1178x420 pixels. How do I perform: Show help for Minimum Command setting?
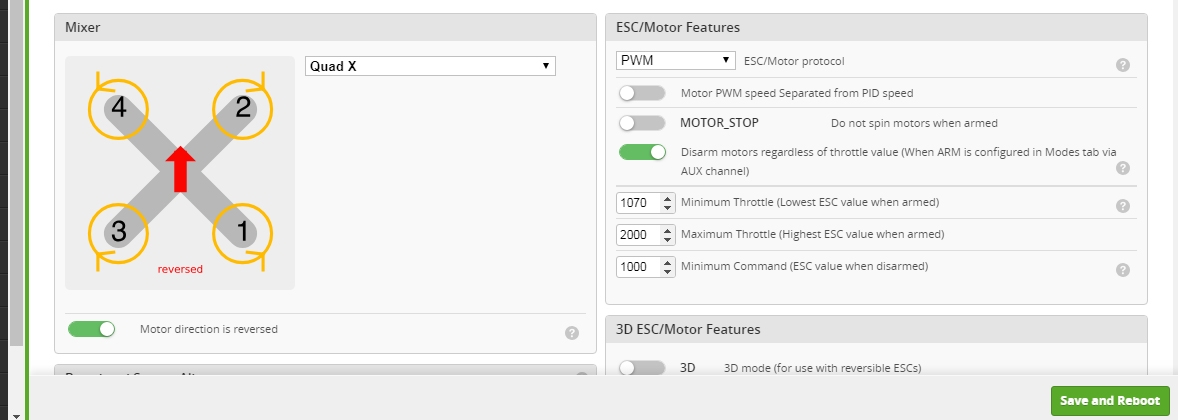pyautogui.click(x=1122, y=270)
